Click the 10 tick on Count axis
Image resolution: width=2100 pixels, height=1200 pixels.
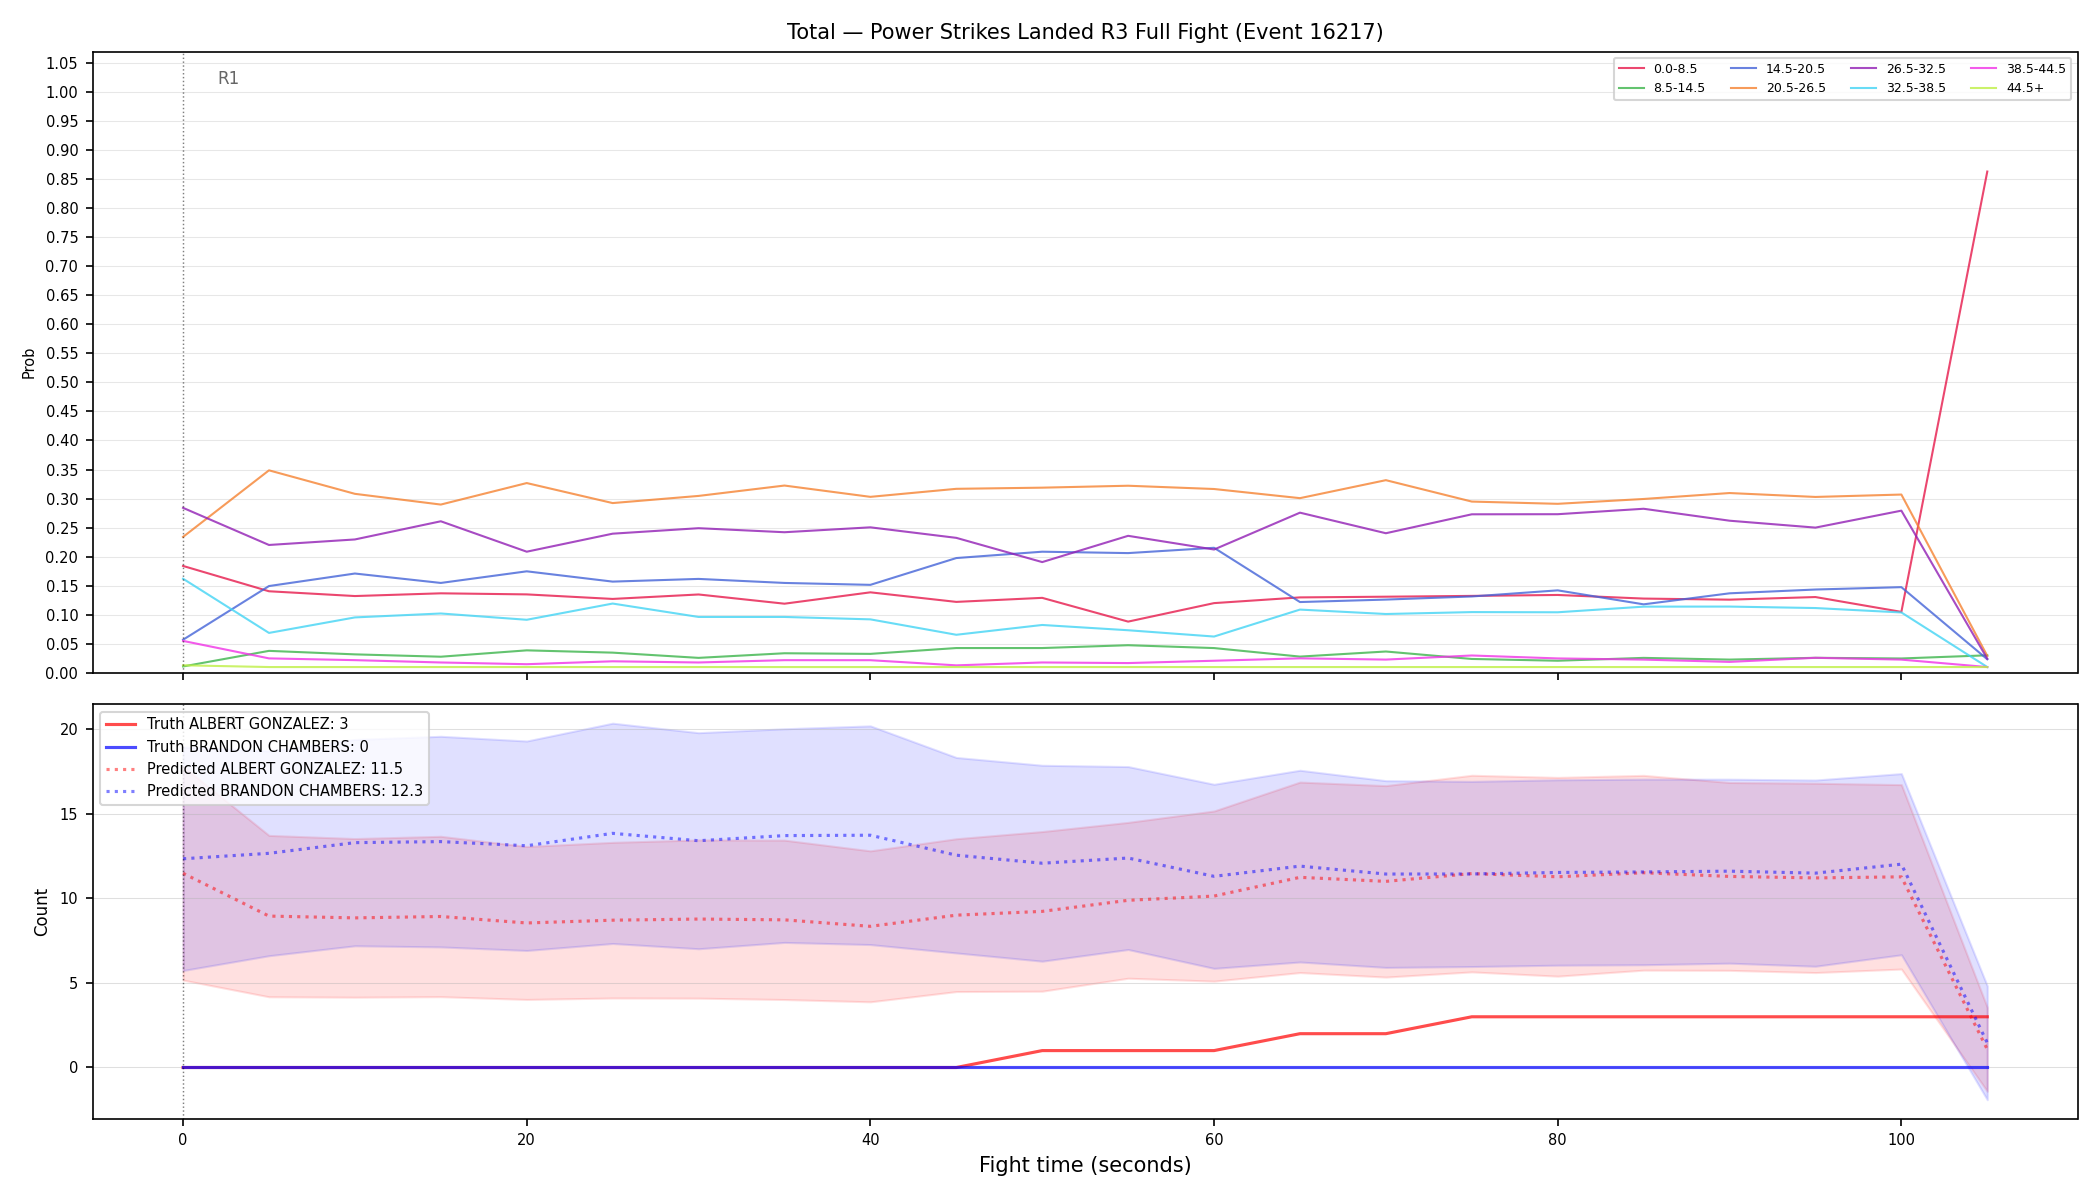coord(69,898)
